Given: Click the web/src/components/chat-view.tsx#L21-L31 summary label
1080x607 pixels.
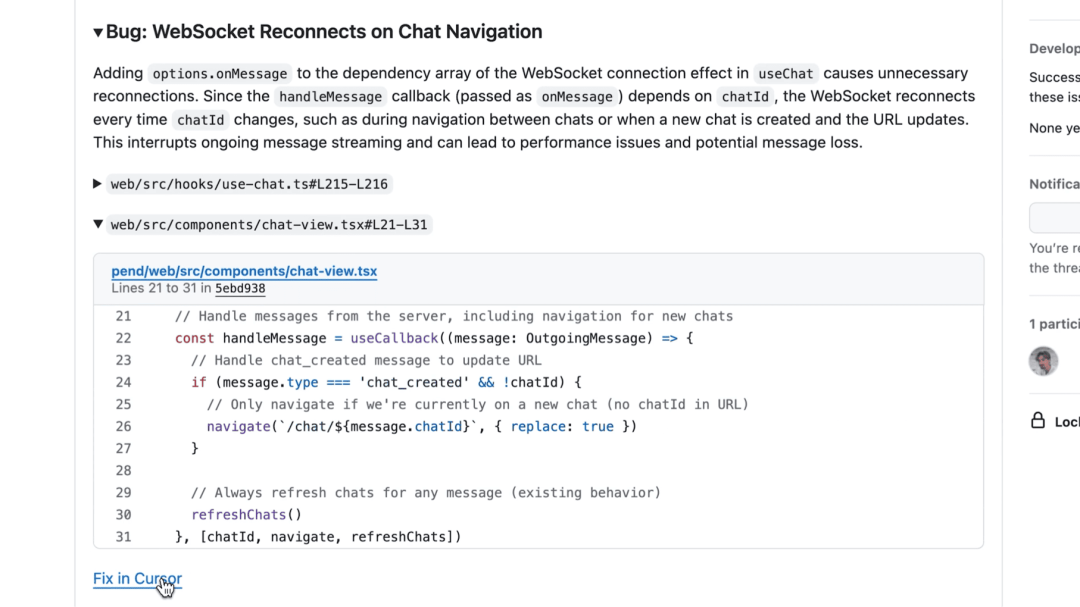Looking at the screenshot, I should 269,225.
